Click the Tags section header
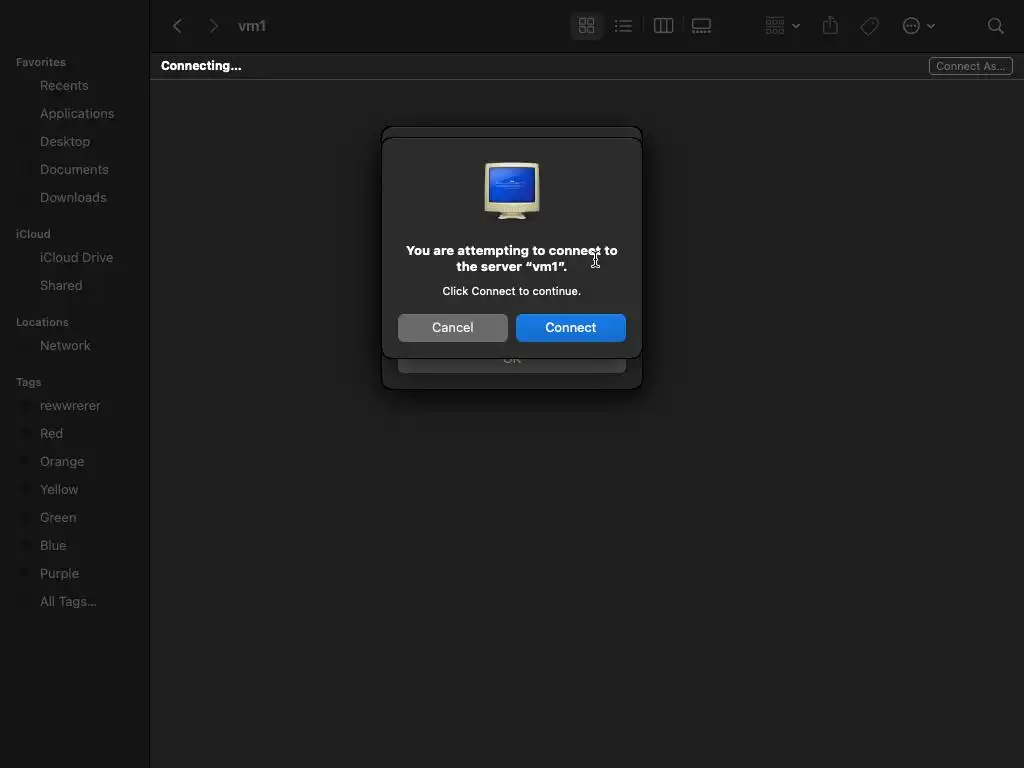The width and height of the screenshot is (1024, 768). (28, 382)
